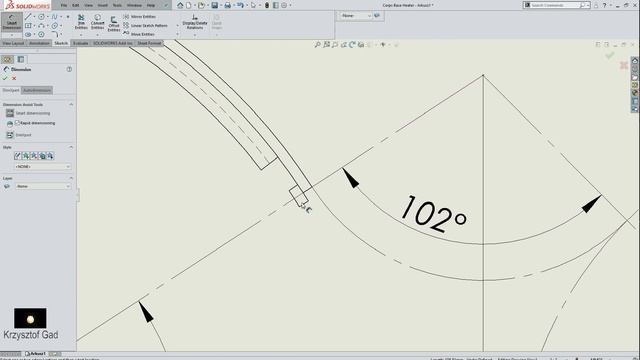Switch to the Annotation tab
Viewport: 640px width, 360px height.
[39, 43]
